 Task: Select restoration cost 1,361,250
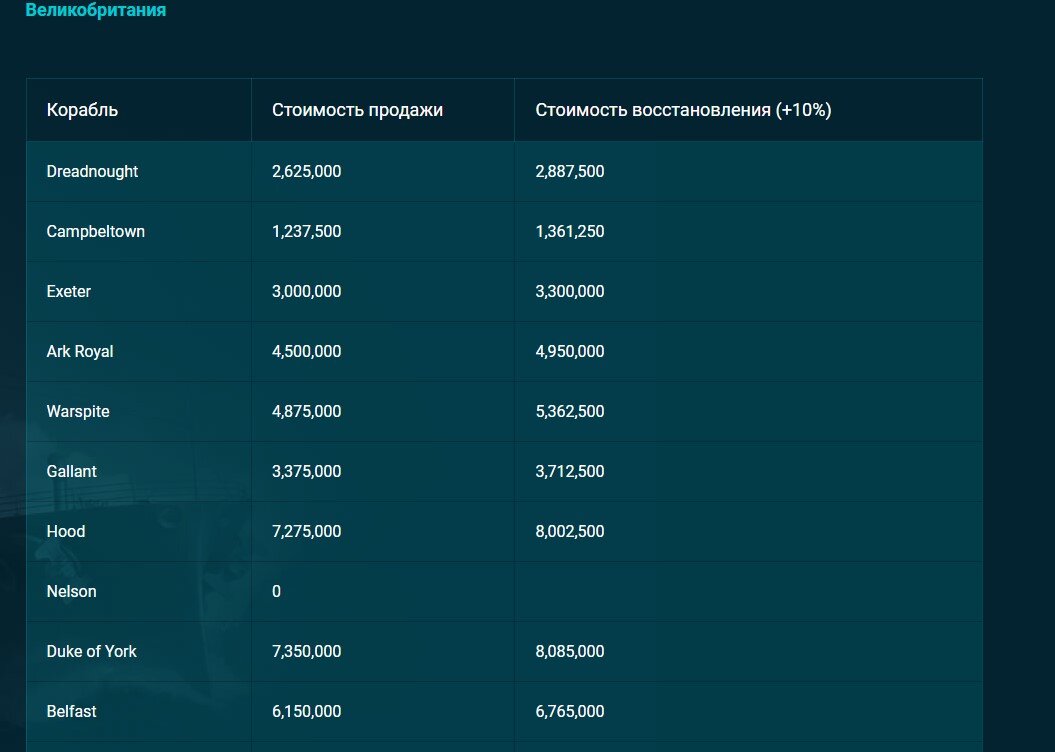[570, 231]
